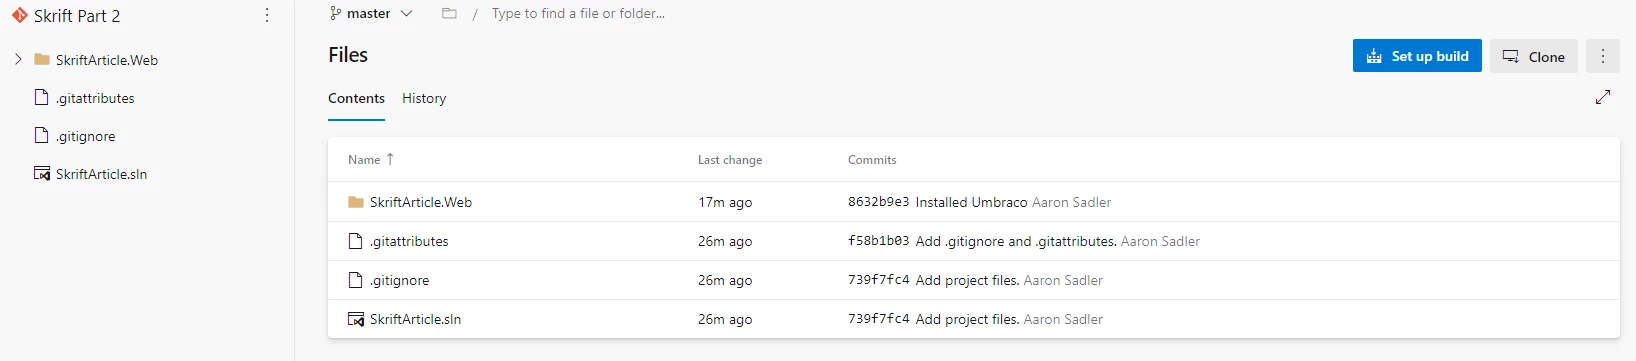Screen dimensions: 1636x361
Task: Open SkriftArticle.sln from the file list
Action: coord(415,319)
